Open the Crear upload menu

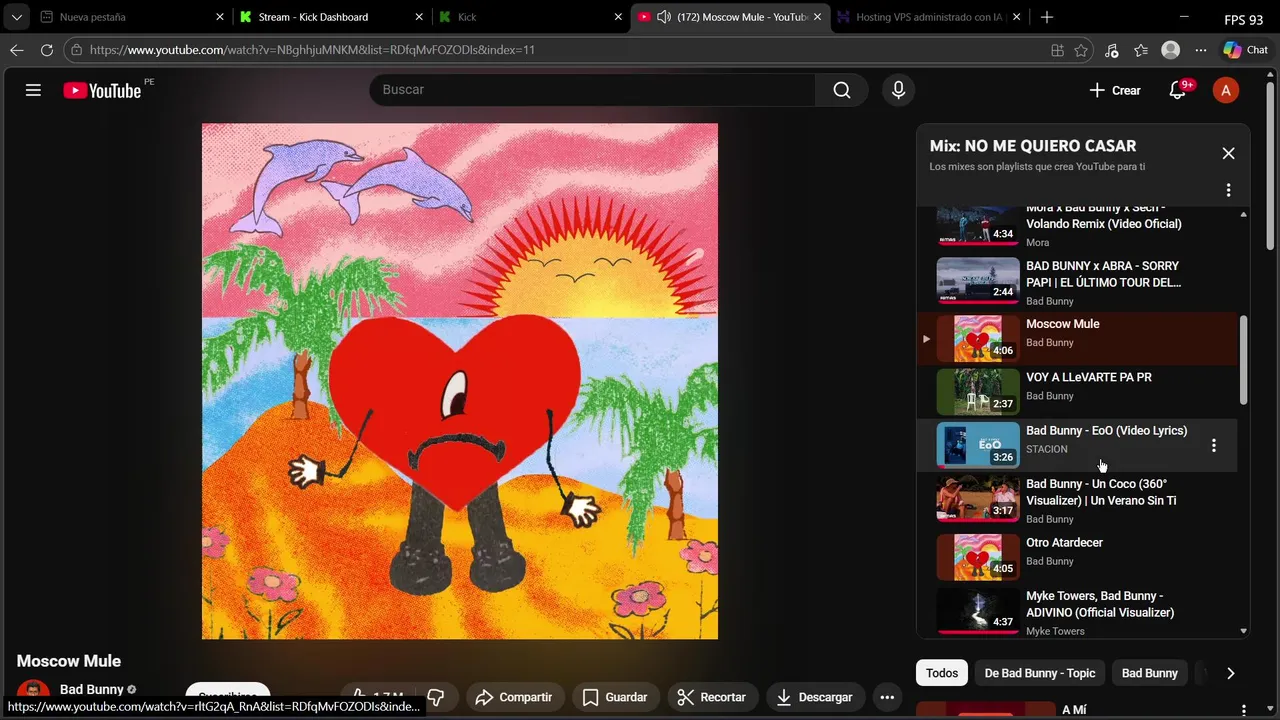pyautogui.click(x=1115, y=90)
